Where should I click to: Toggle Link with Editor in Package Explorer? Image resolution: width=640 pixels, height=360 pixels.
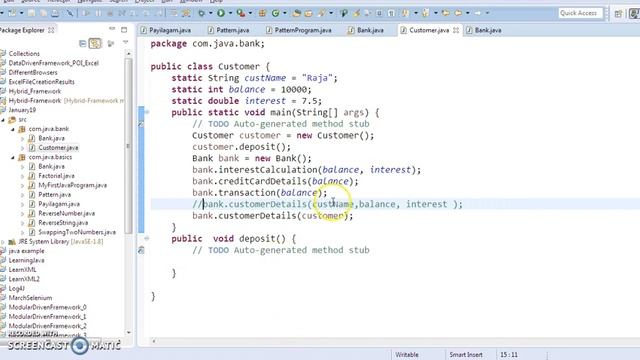point(95,43)
